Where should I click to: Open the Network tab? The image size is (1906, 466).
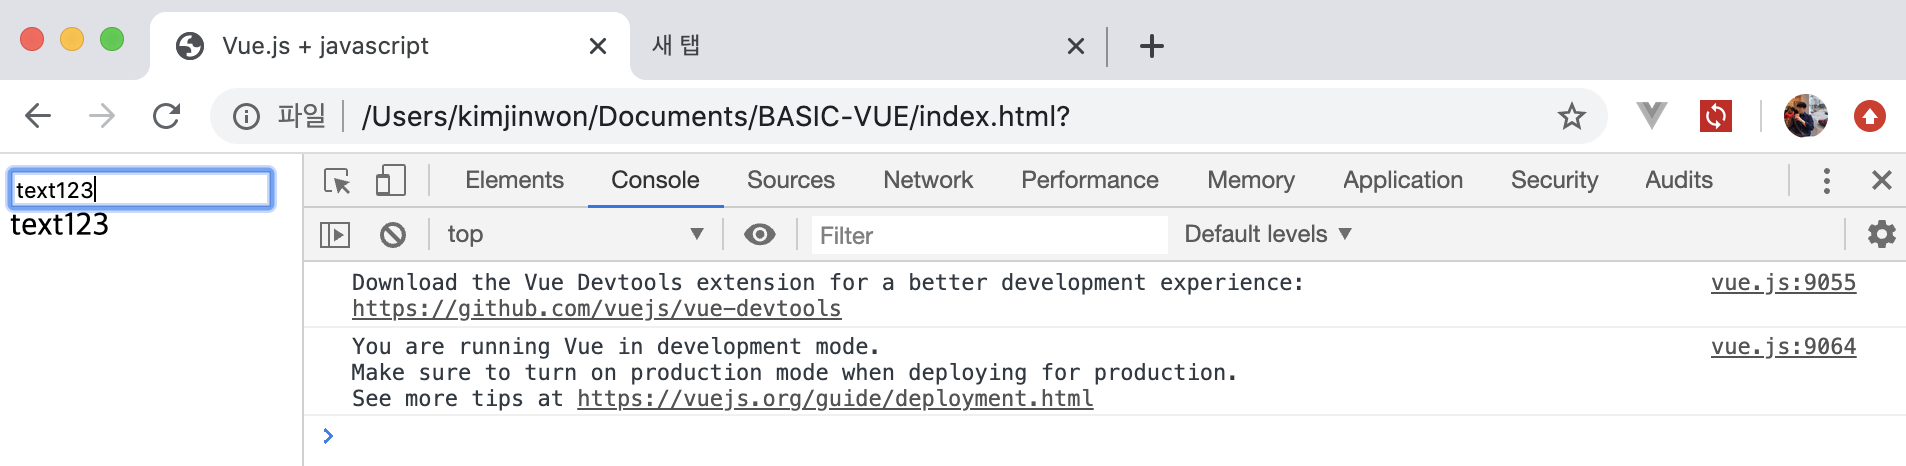click(927, 181)
